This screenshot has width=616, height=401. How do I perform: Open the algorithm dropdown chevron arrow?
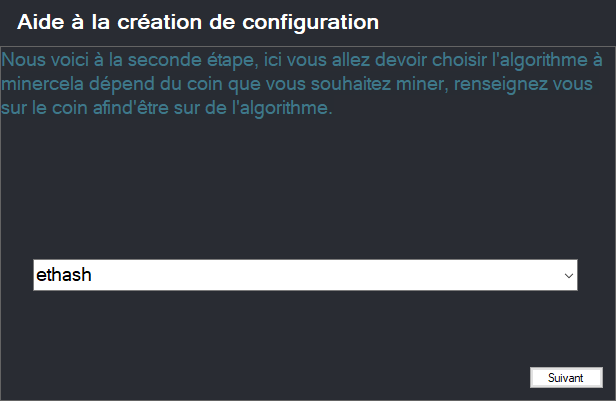tap(568, 275)
